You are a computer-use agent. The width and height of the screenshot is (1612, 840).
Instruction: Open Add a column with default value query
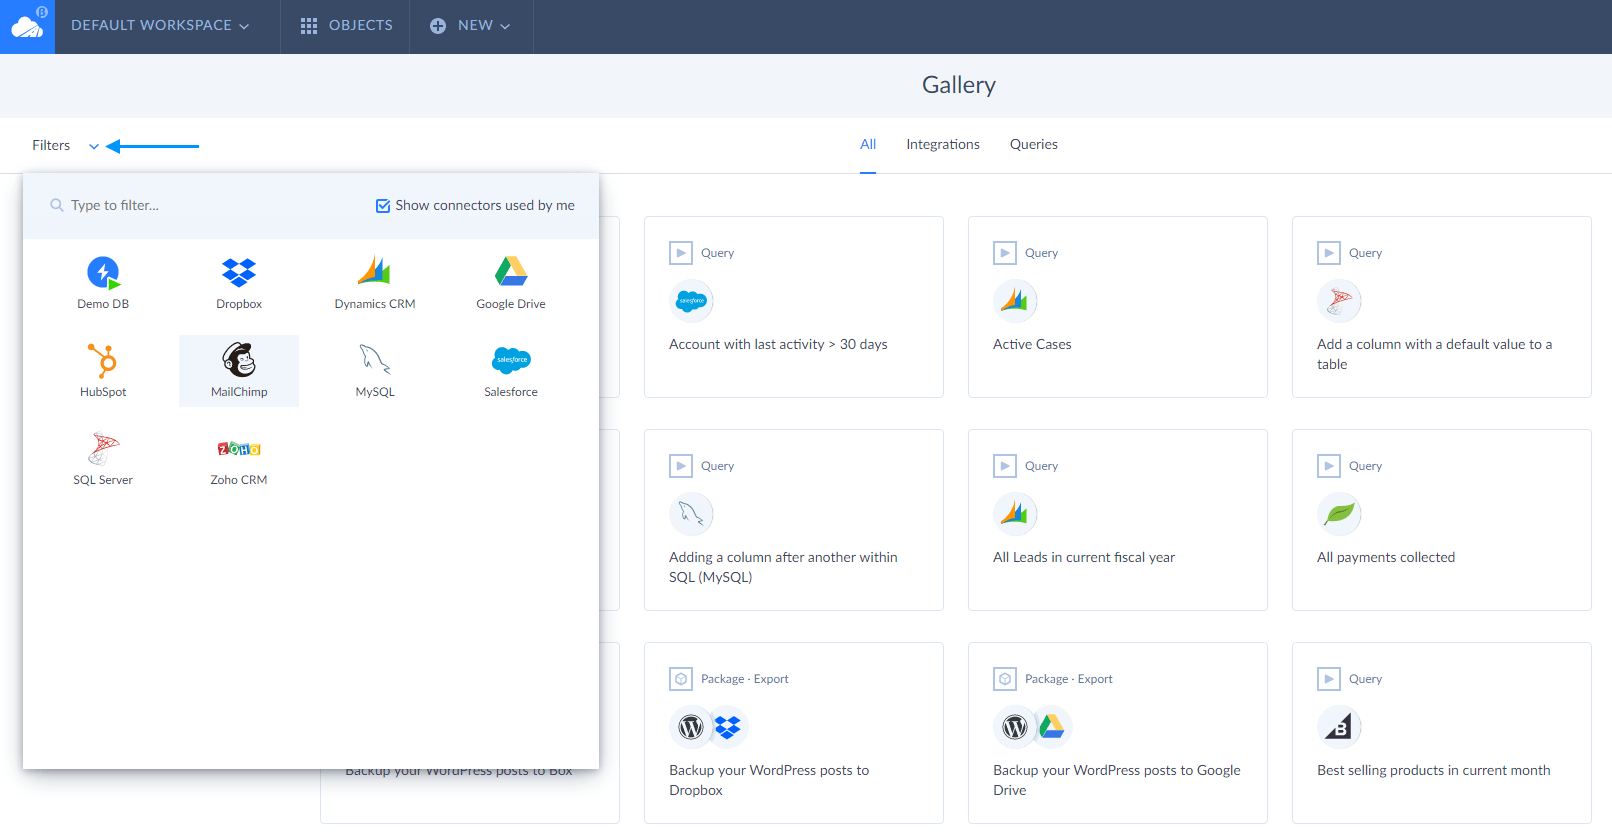click(x=1442, y=307)
